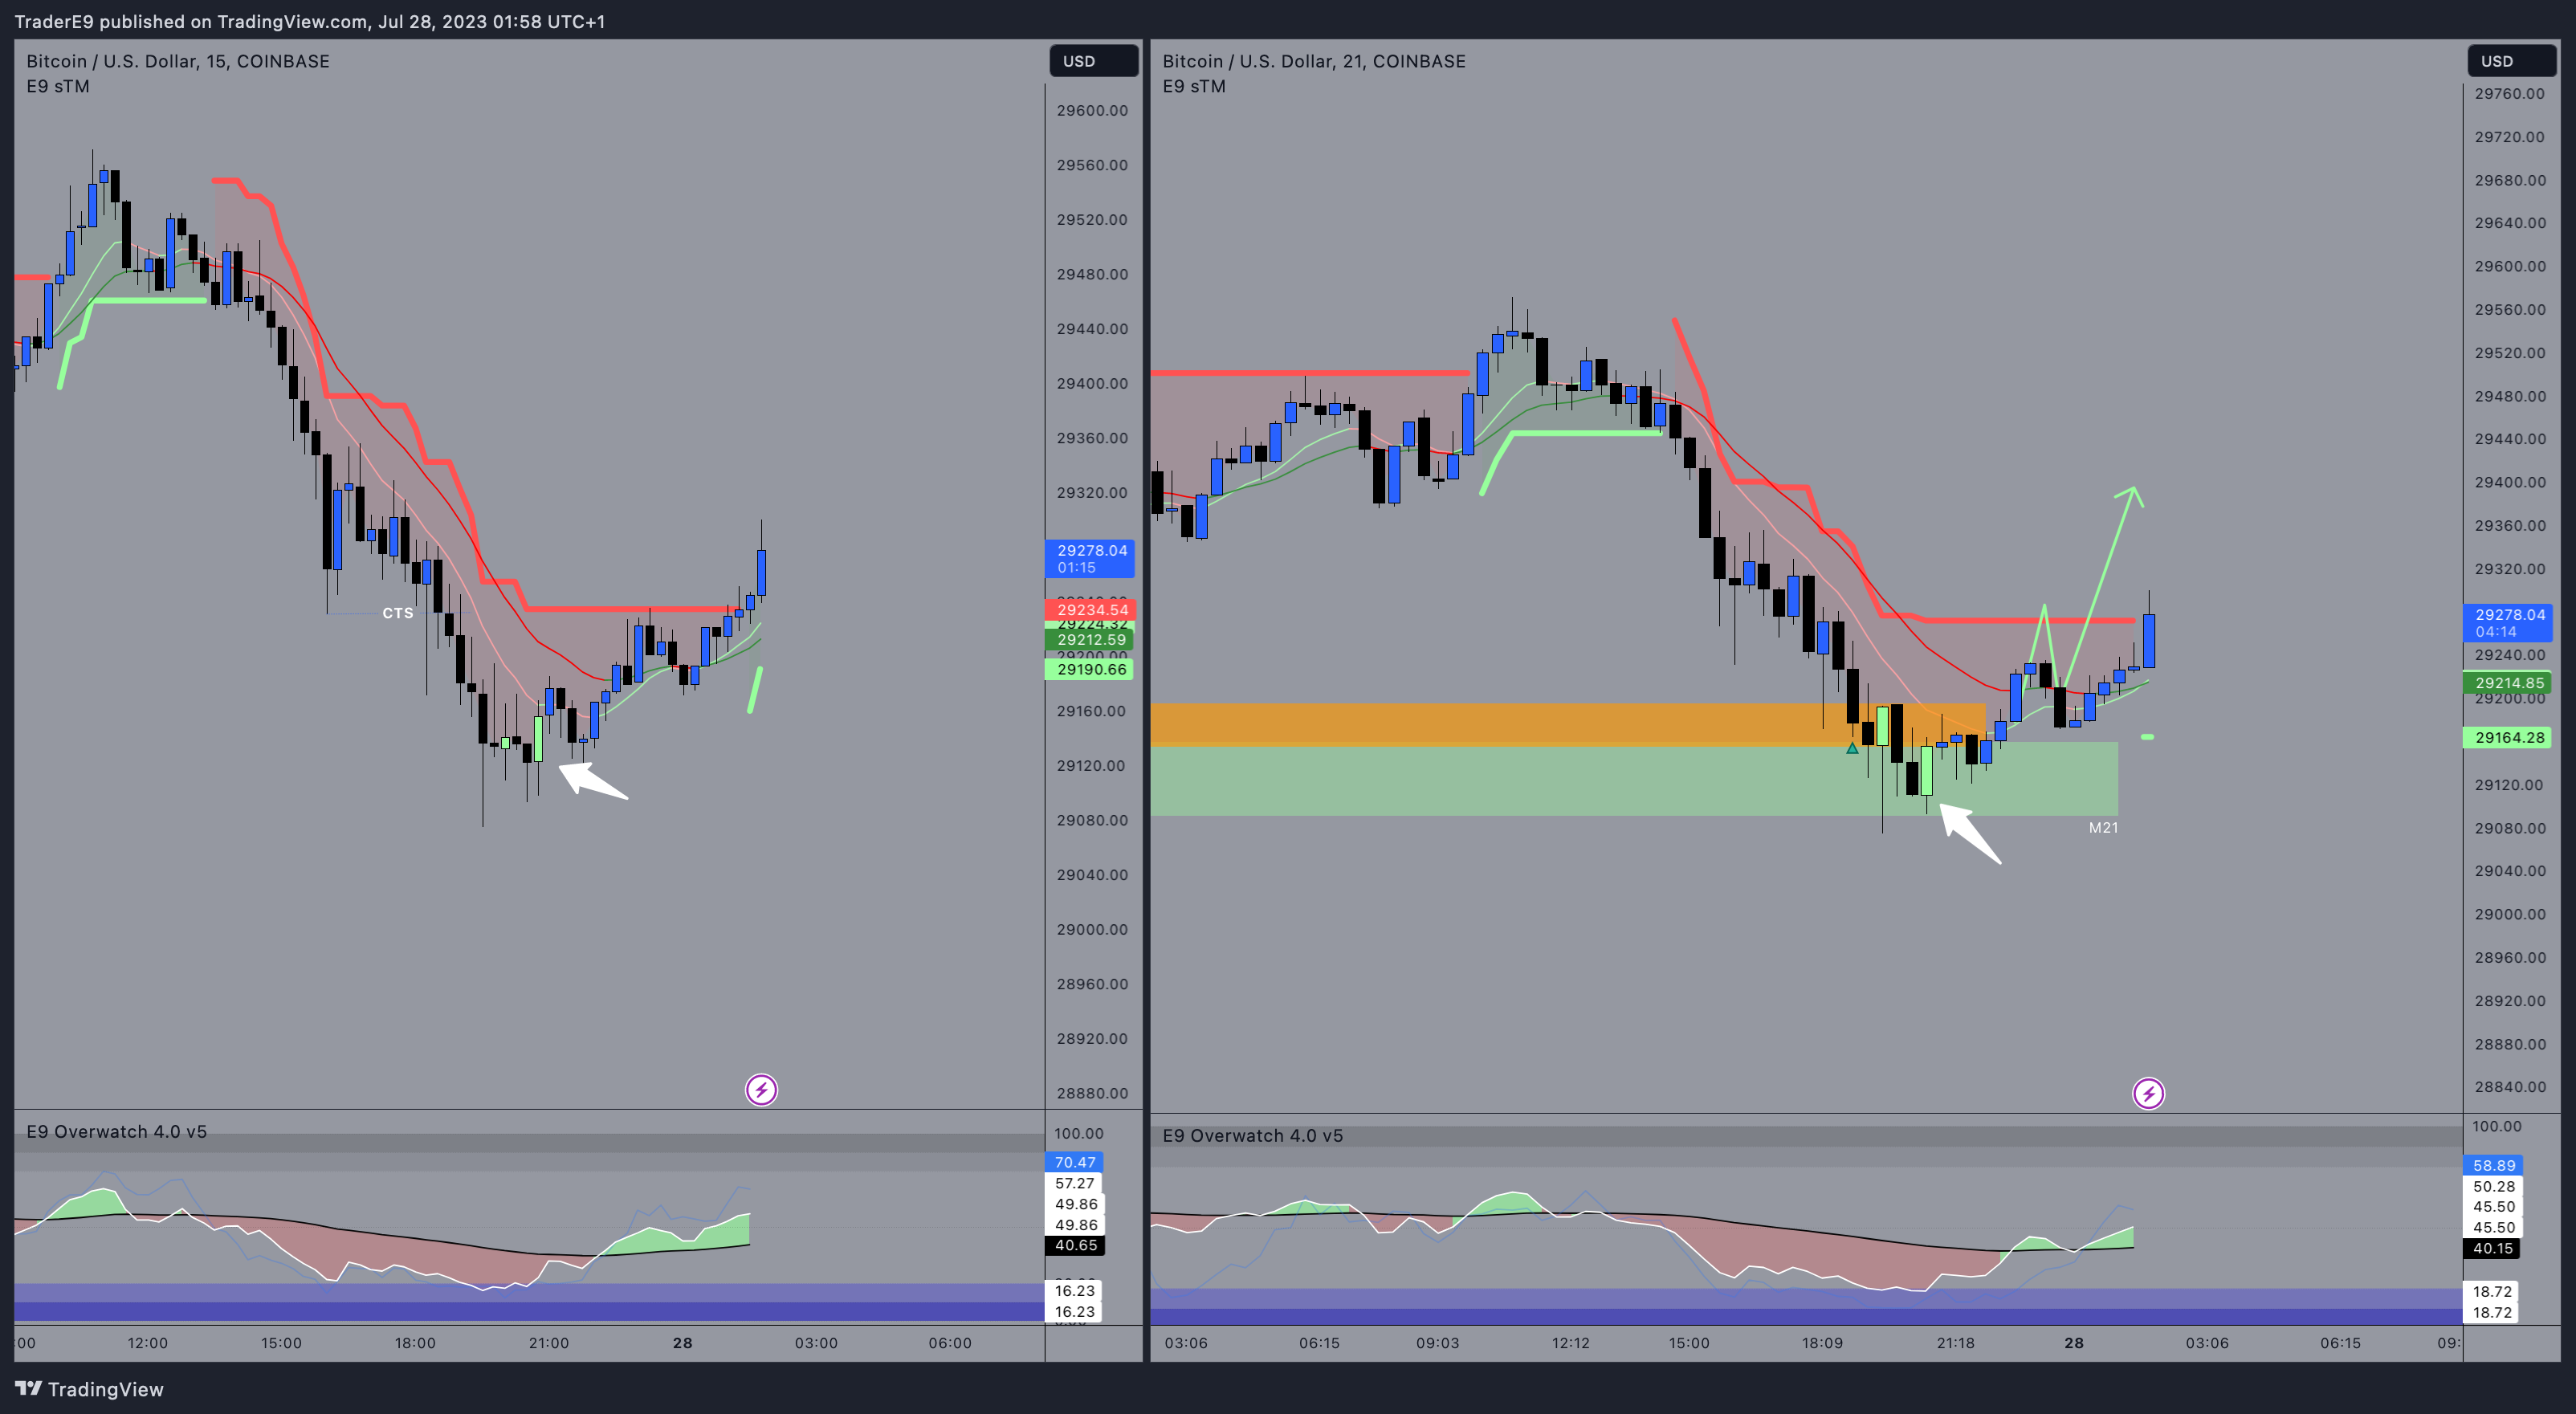Screen dimensions: 2576x1414
Task: Click the CTS marker on left chart
Action: 398,613
